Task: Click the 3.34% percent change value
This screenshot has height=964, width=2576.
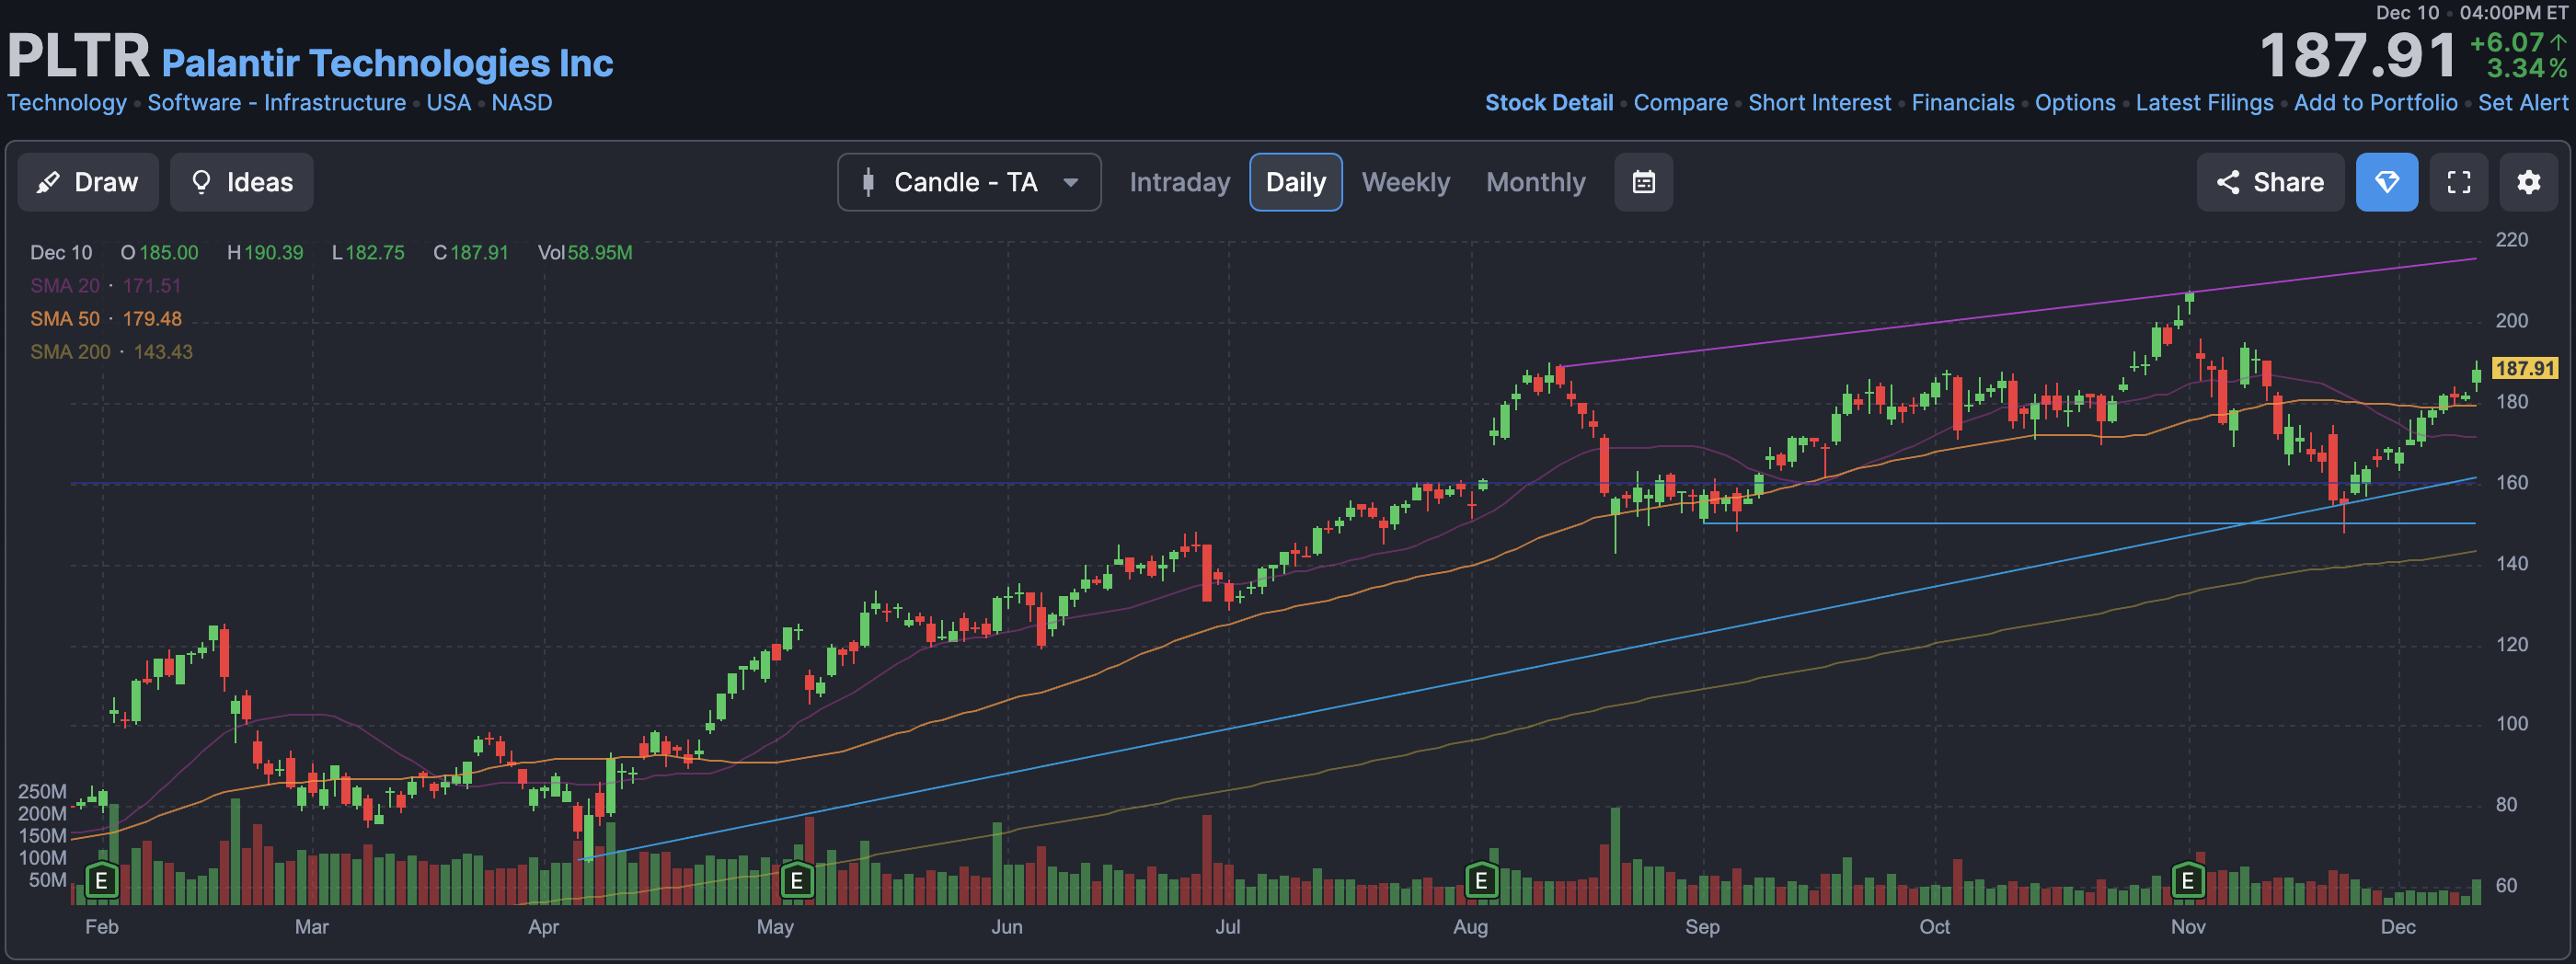Action: coord(2526,69)
